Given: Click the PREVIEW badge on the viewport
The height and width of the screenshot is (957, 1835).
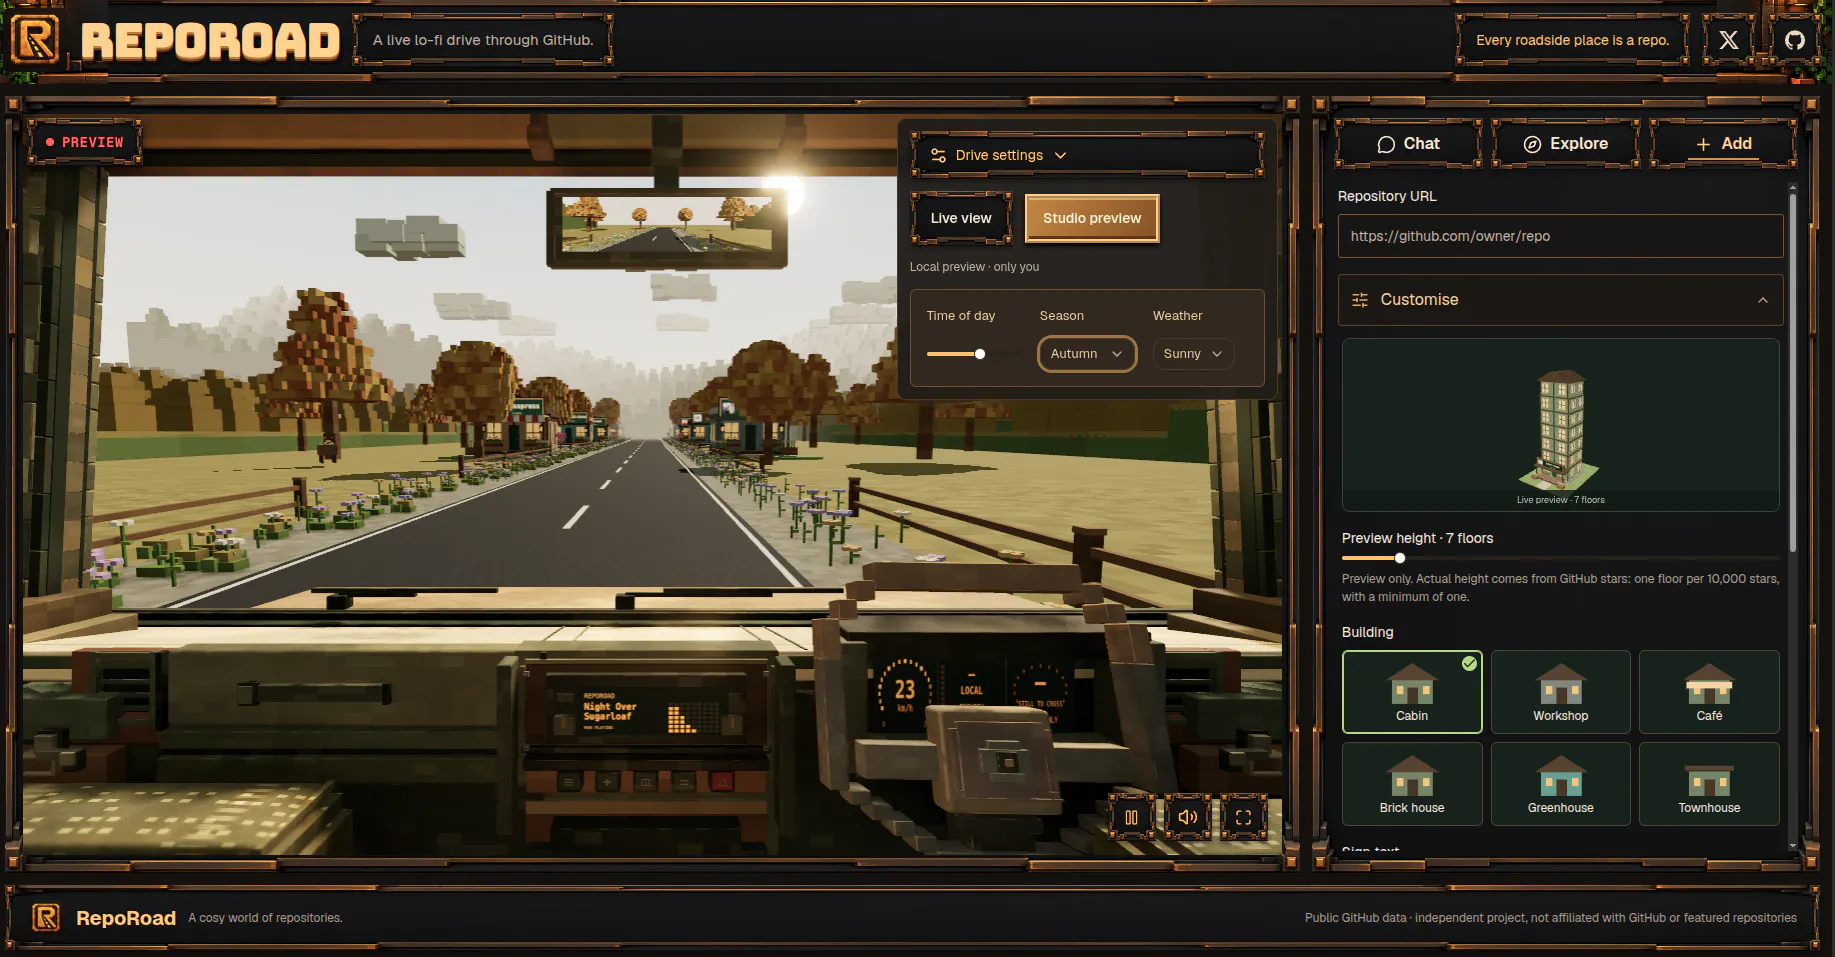Looking at the screenshot, I should click(85, 142).
